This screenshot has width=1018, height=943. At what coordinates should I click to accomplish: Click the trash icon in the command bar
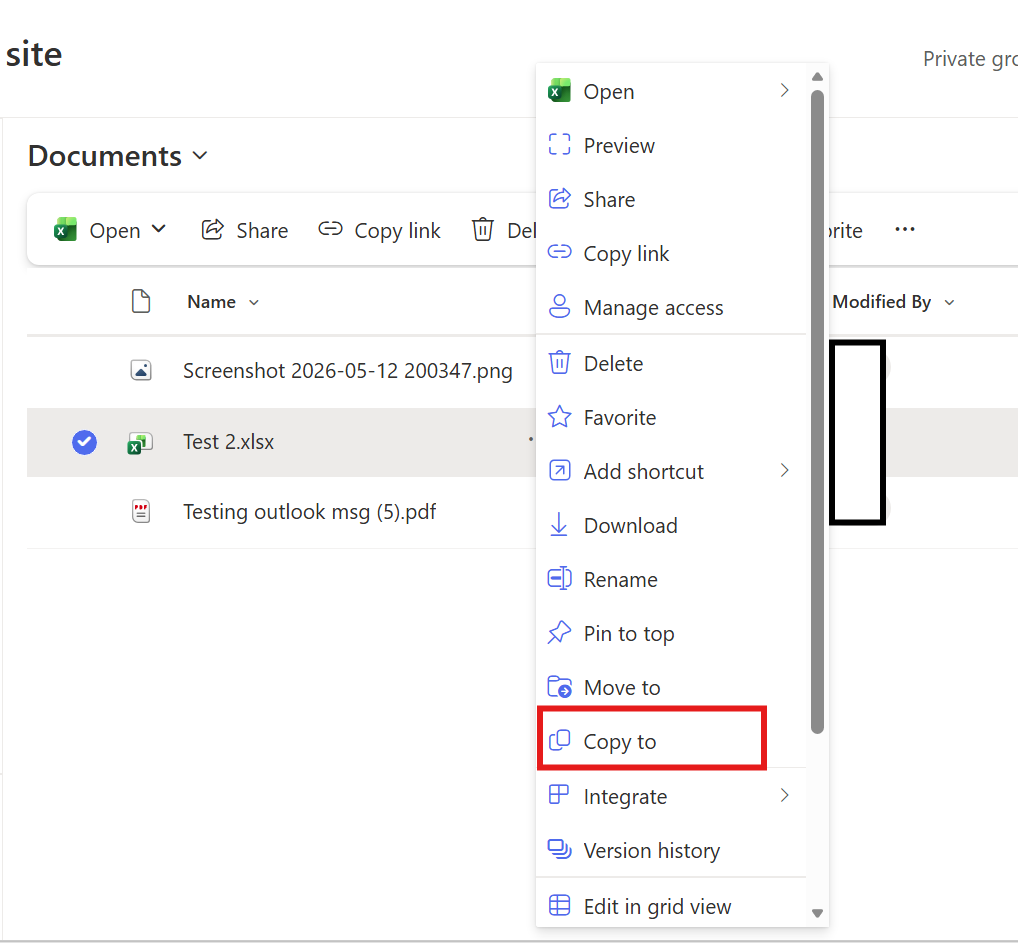(482, 229)
